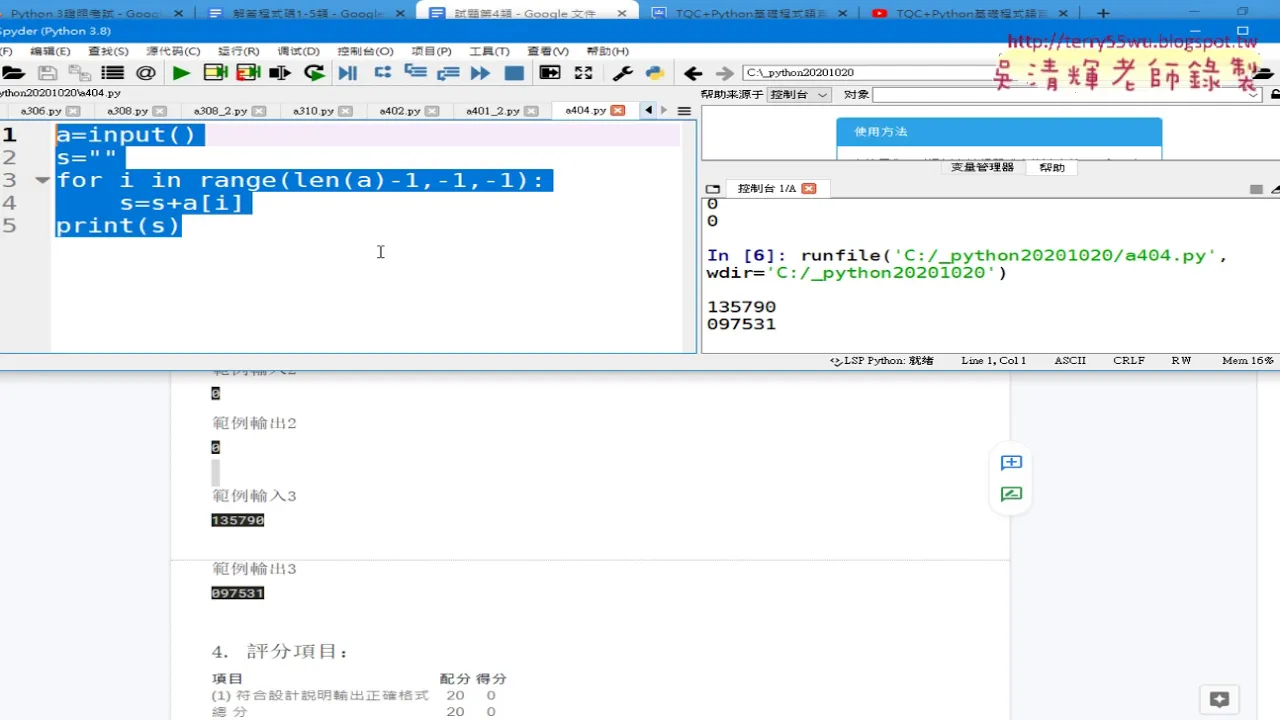This screenshot has height=720, width=1280.
Task: Close the 控制台 1/A console tab
Action: pyautogui.click(x=809, y=189)
